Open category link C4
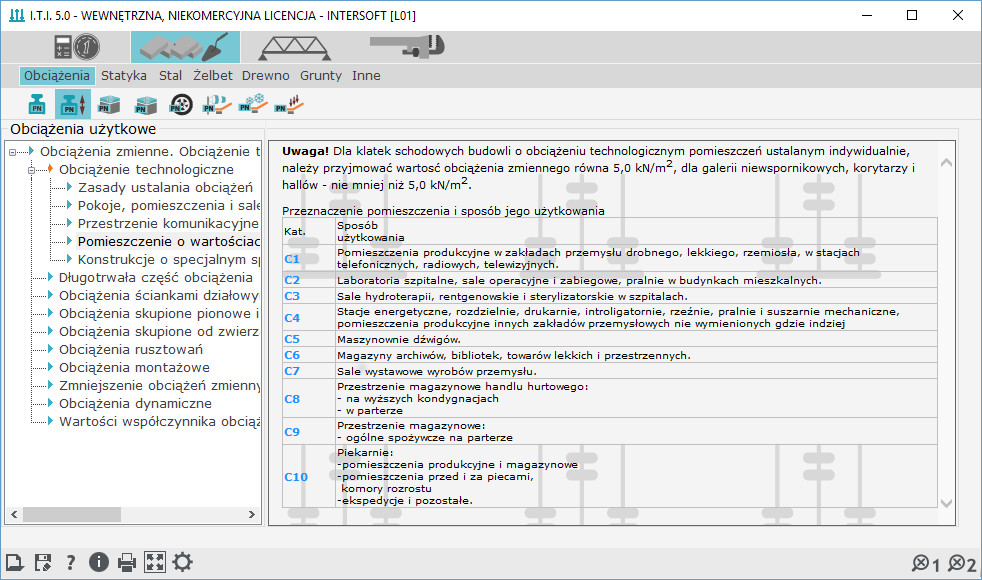This screenshot has height=580, width=982. 292,318
